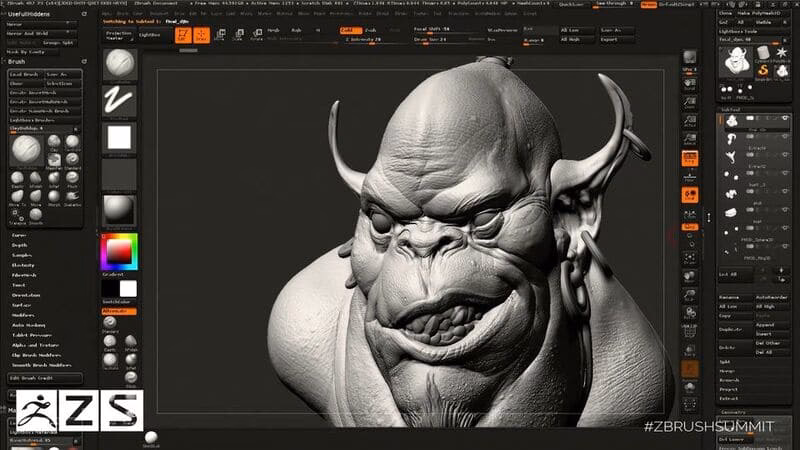This screenshot has height=450, width=800.
Task: Select the white main color swatch
Action: pos(128,289)
